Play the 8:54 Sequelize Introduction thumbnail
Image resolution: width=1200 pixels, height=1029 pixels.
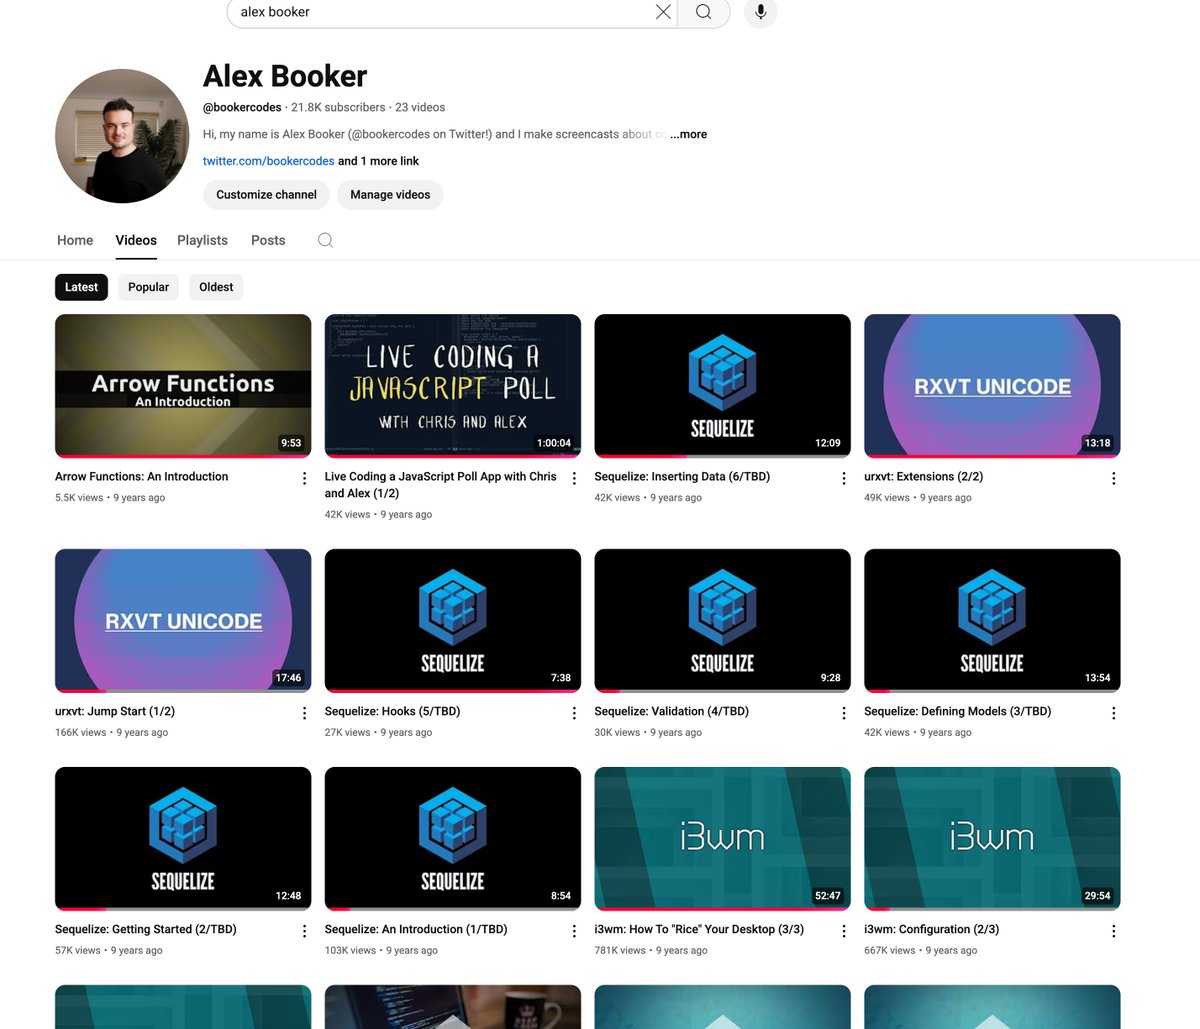pyautogui.click(x=453, y=839)
